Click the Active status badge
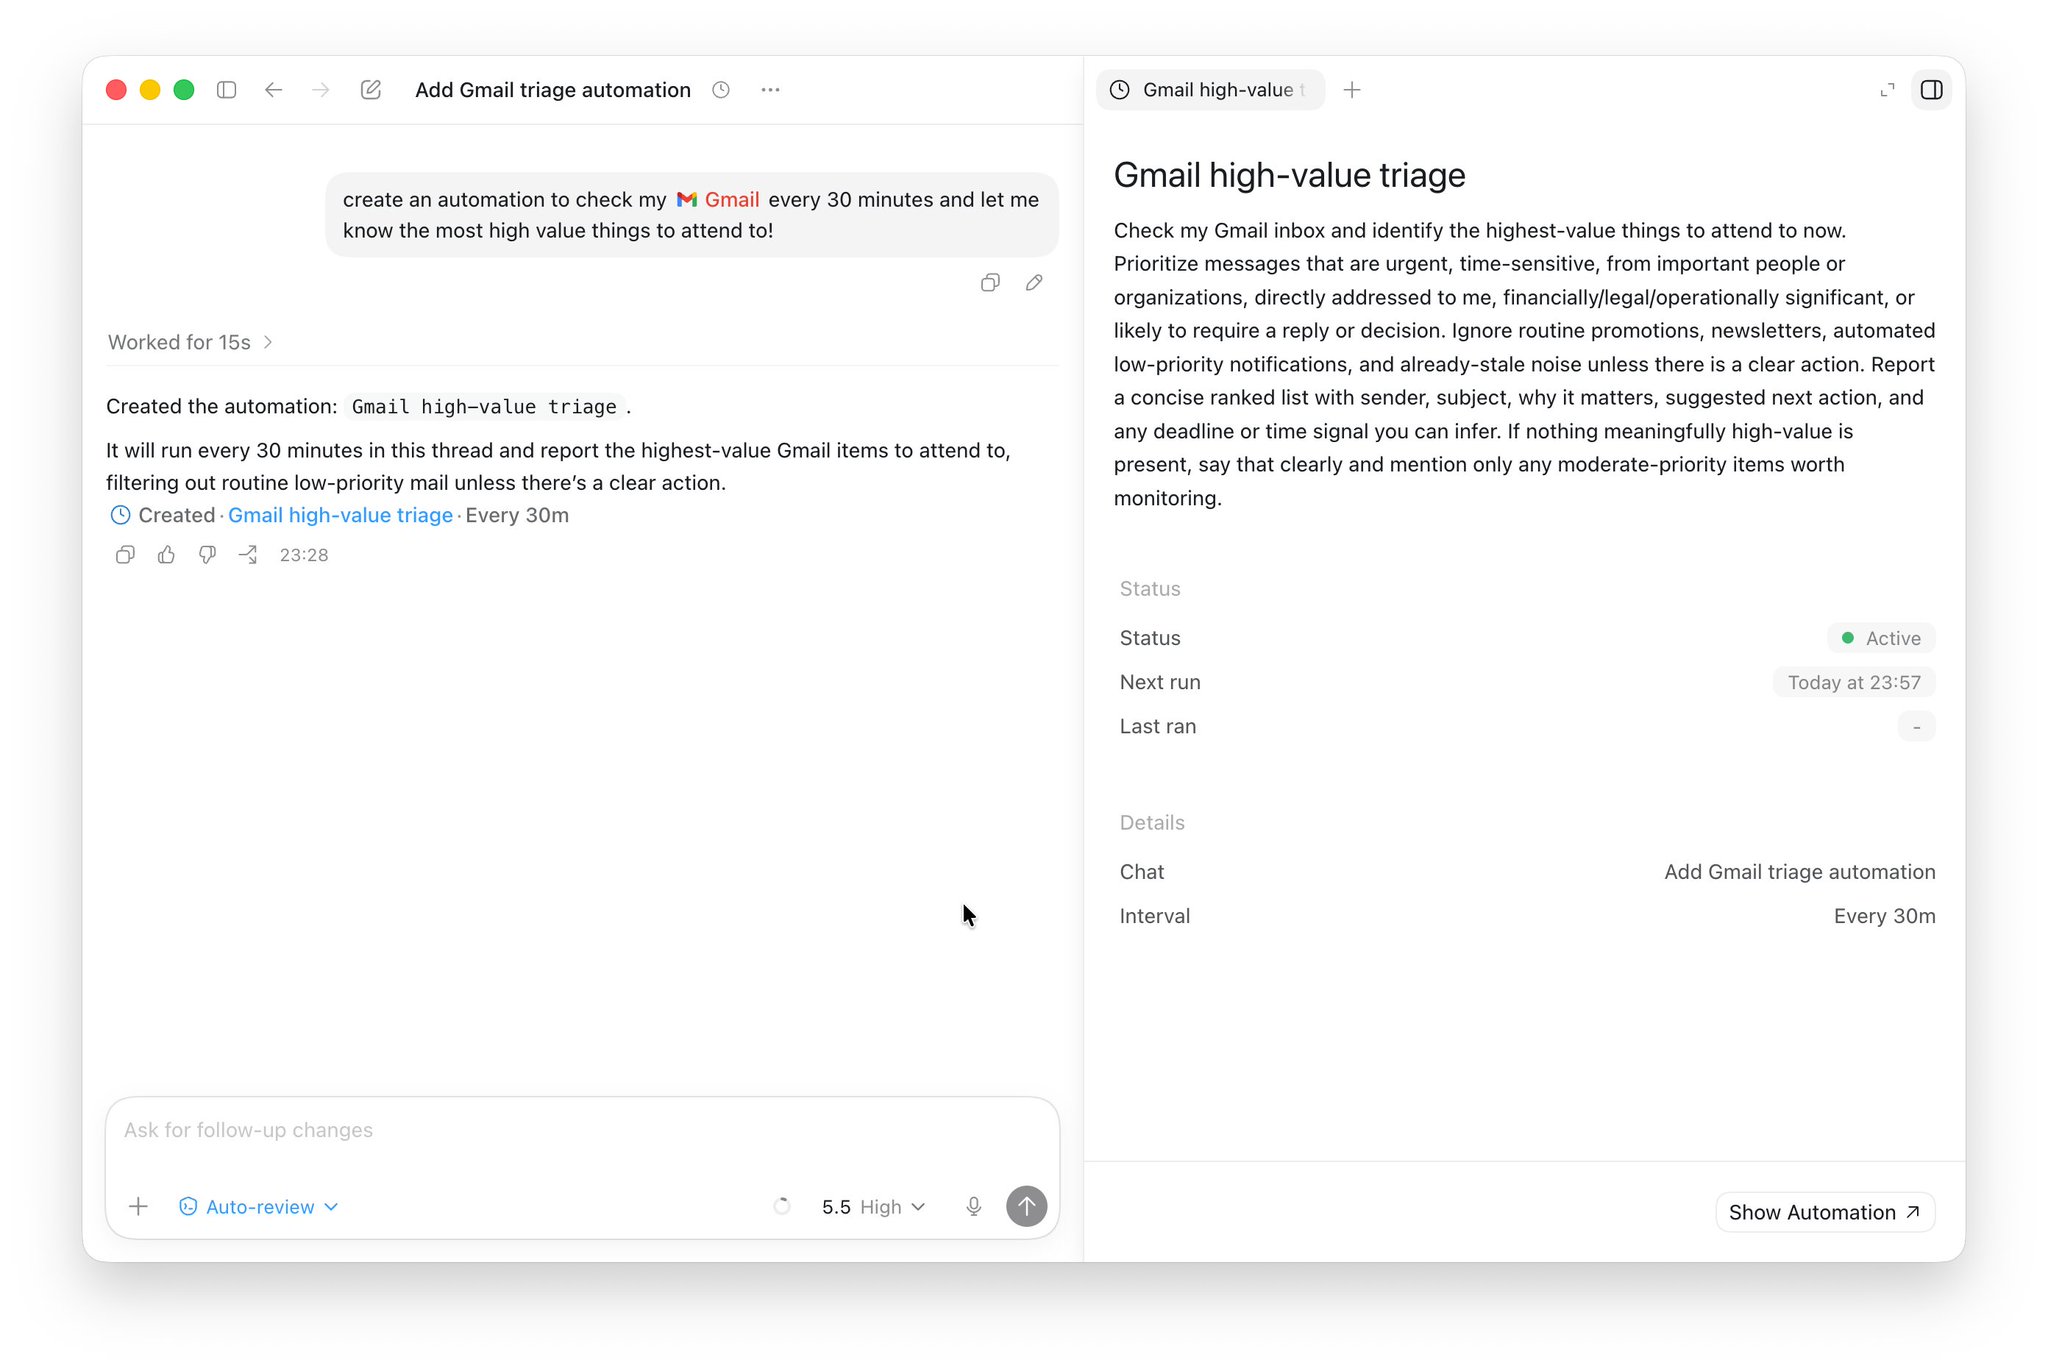The image size is (2048, 1371). click(1881, 638)
